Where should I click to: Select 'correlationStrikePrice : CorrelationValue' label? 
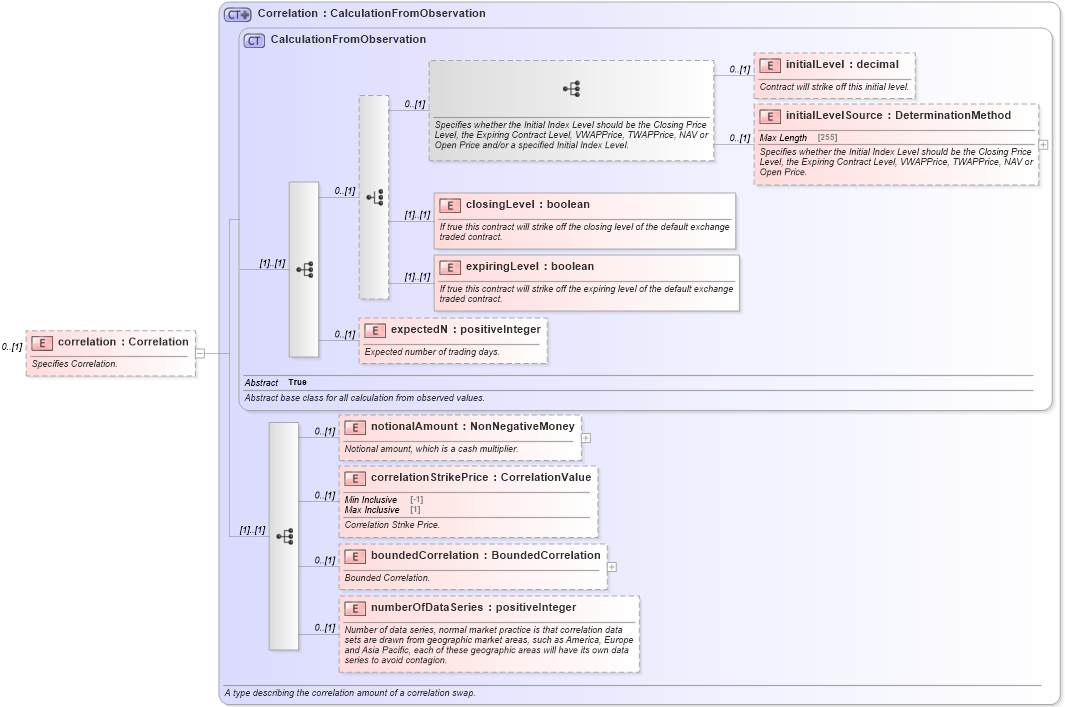click(481, 477)
